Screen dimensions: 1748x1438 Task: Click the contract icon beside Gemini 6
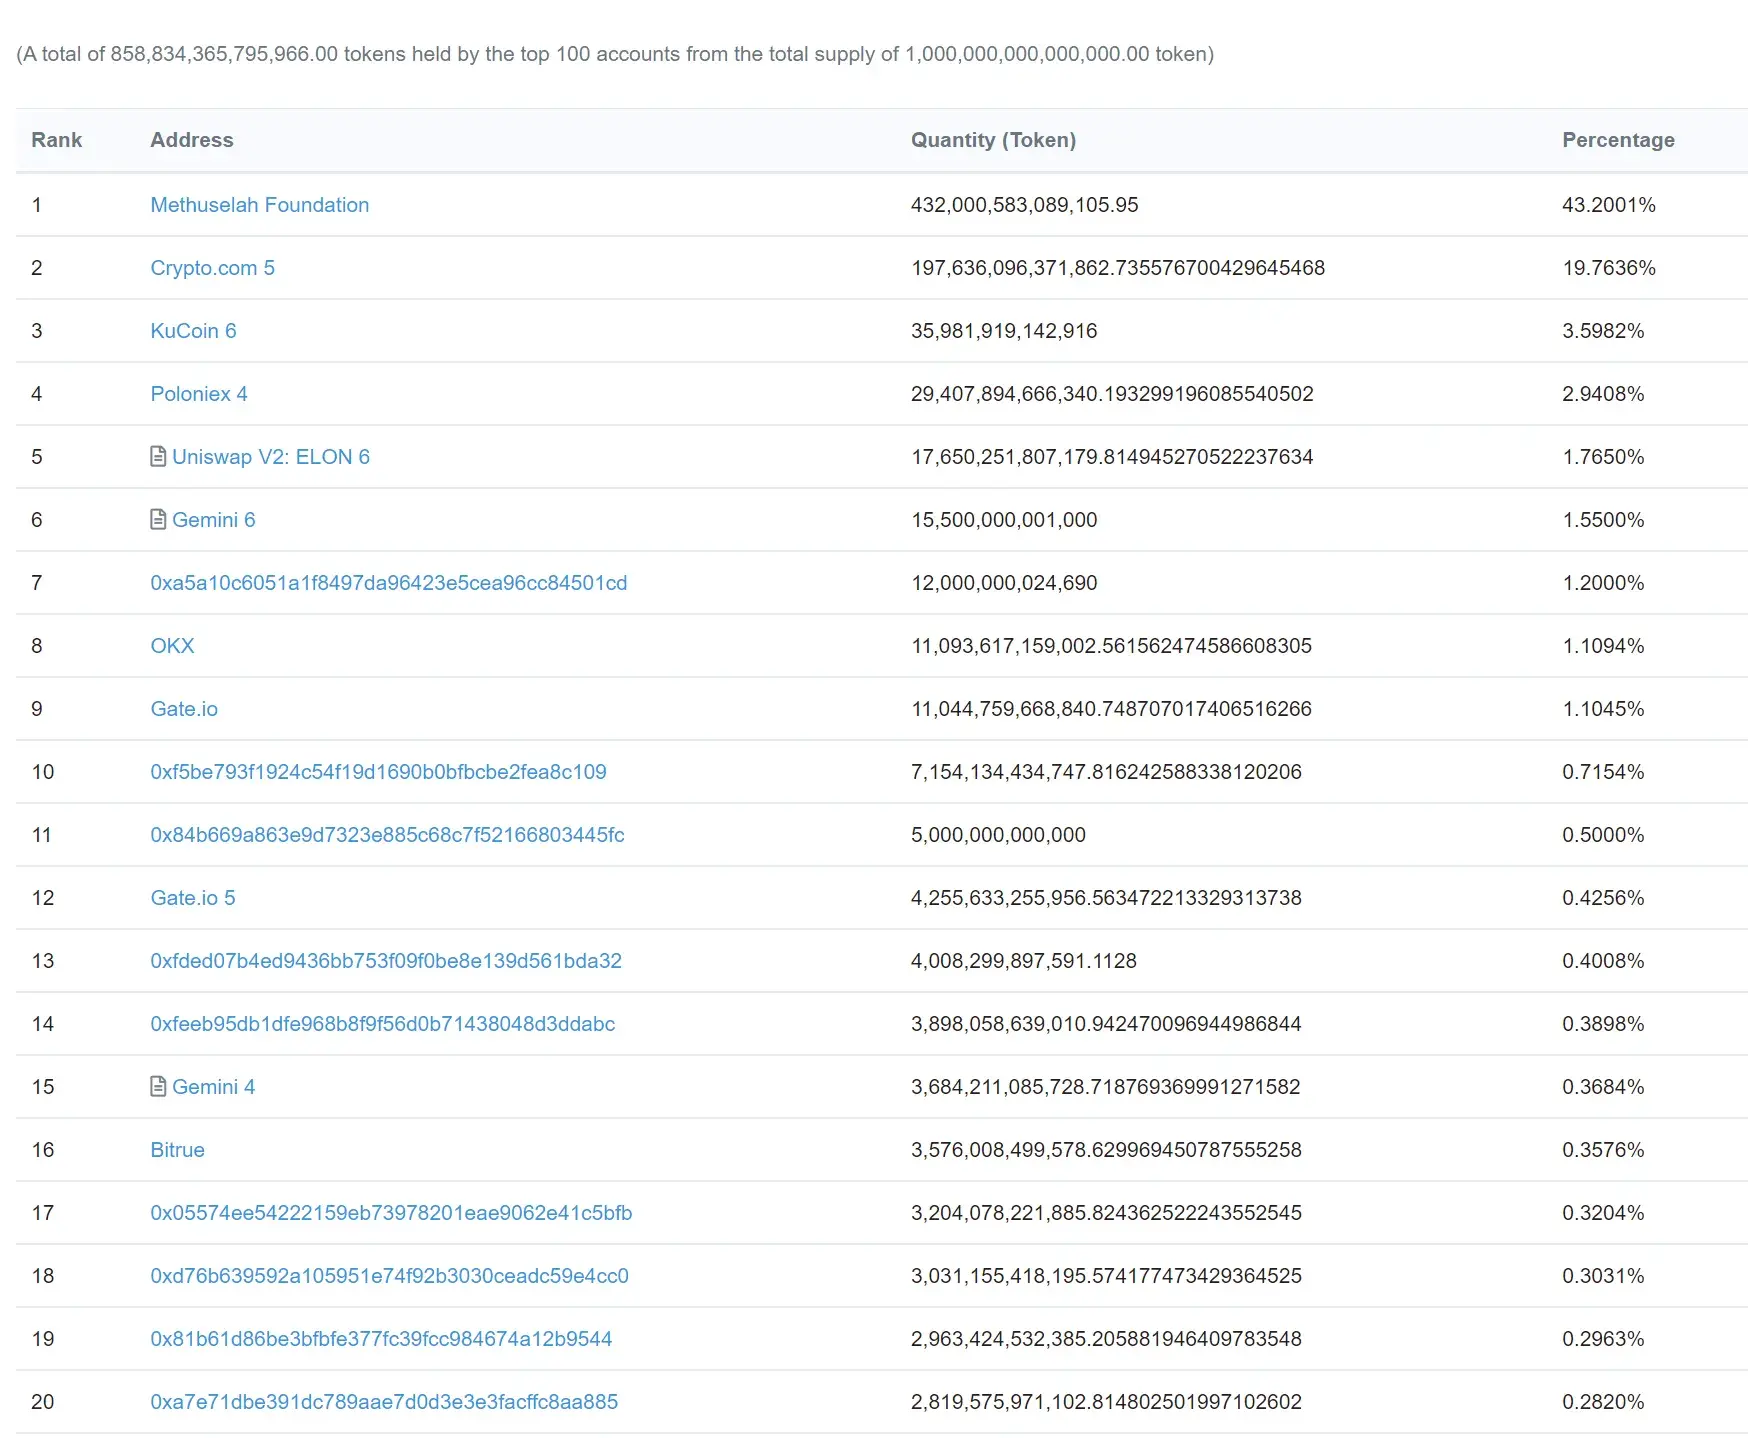(x=158, y=520)
